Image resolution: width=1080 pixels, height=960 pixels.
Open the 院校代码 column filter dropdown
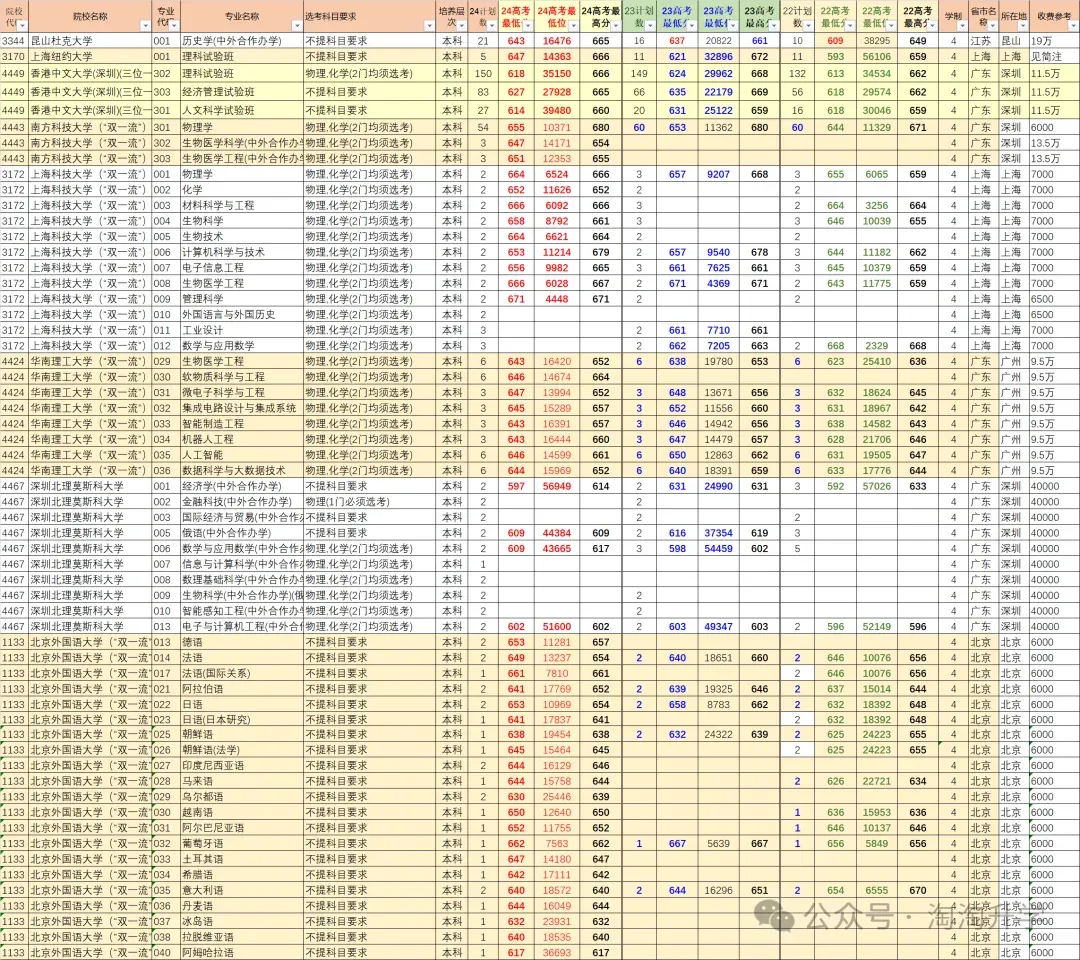coord(22,25)
